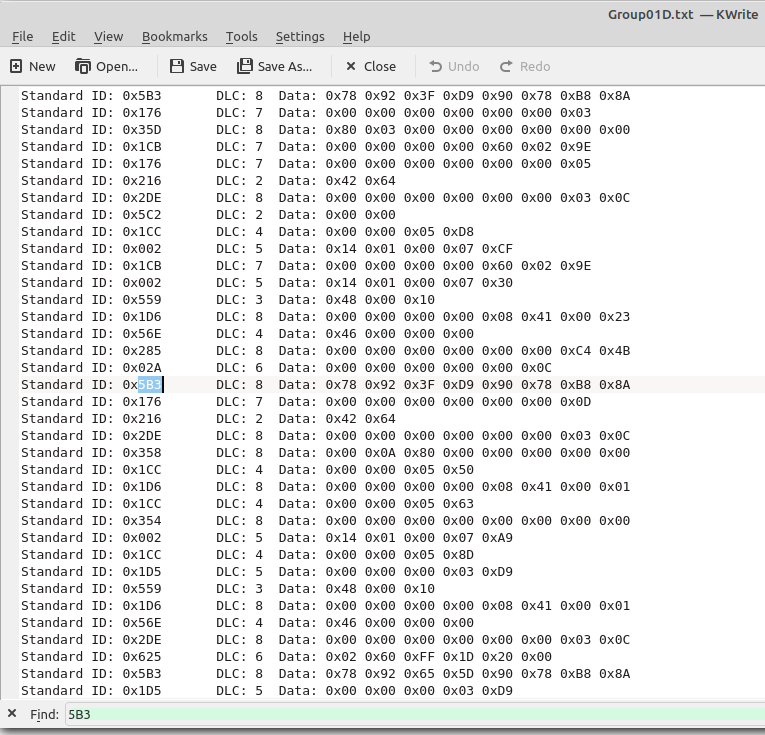765x735 pixels.
Task: Open the Tools menu
Action: pyautogui.click(x=242, y=37)
